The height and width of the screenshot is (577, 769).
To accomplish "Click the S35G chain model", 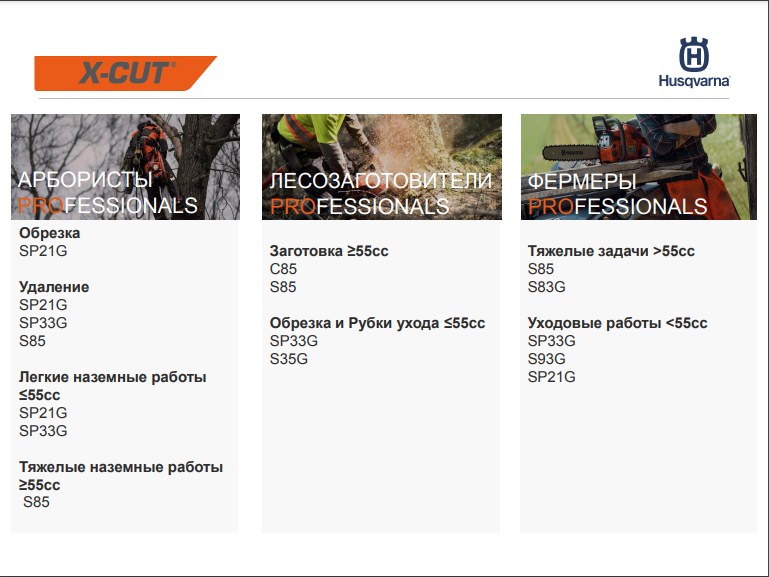I will pos(289,359).
